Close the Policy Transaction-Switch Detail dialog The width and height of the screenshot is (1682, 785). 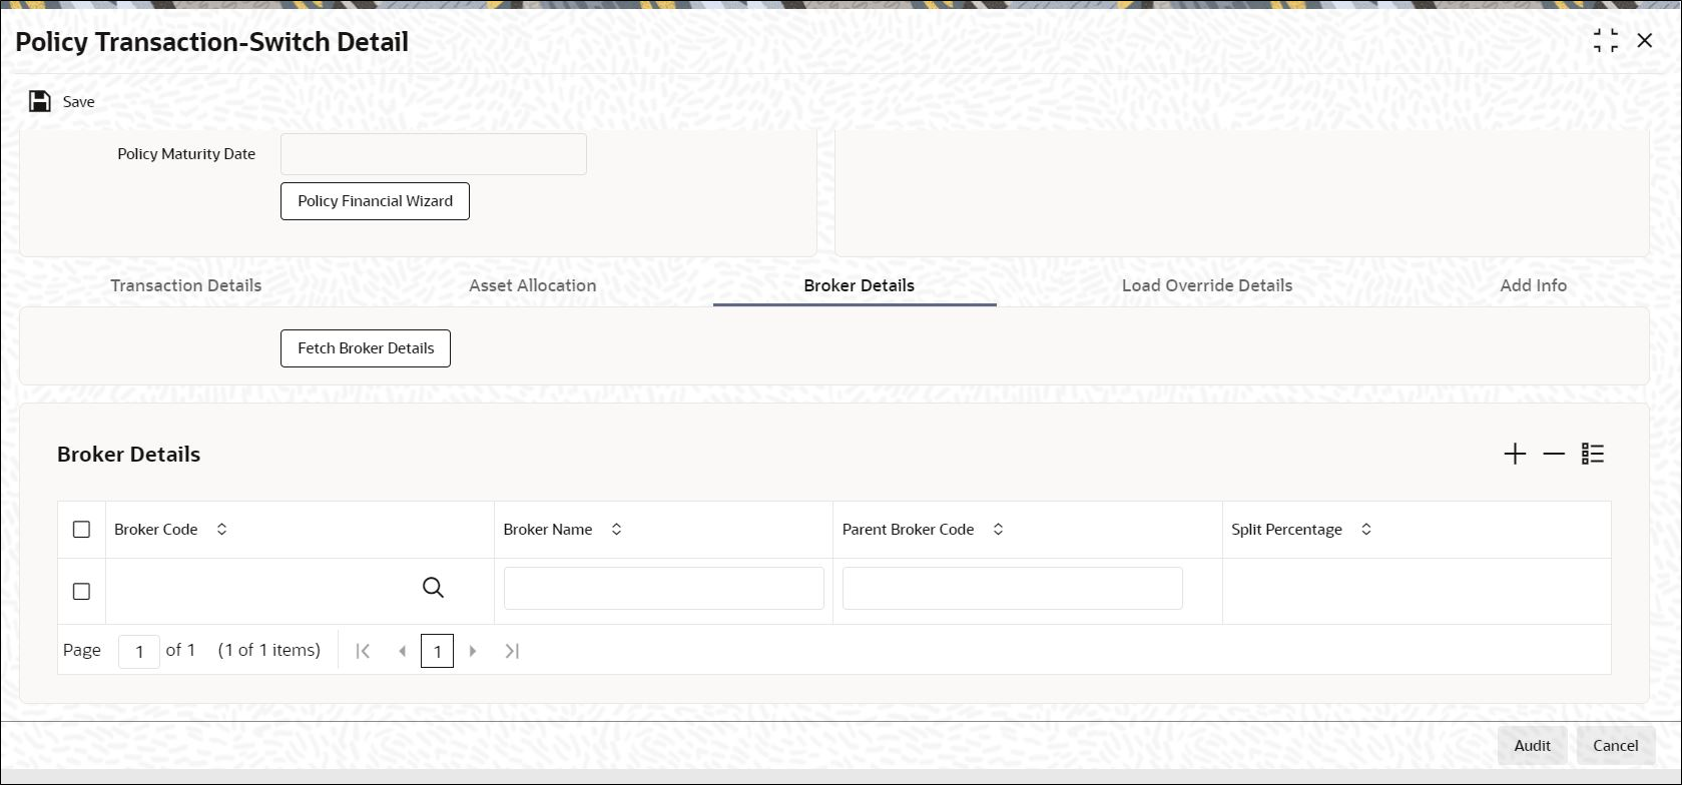tap(1645, 40)
